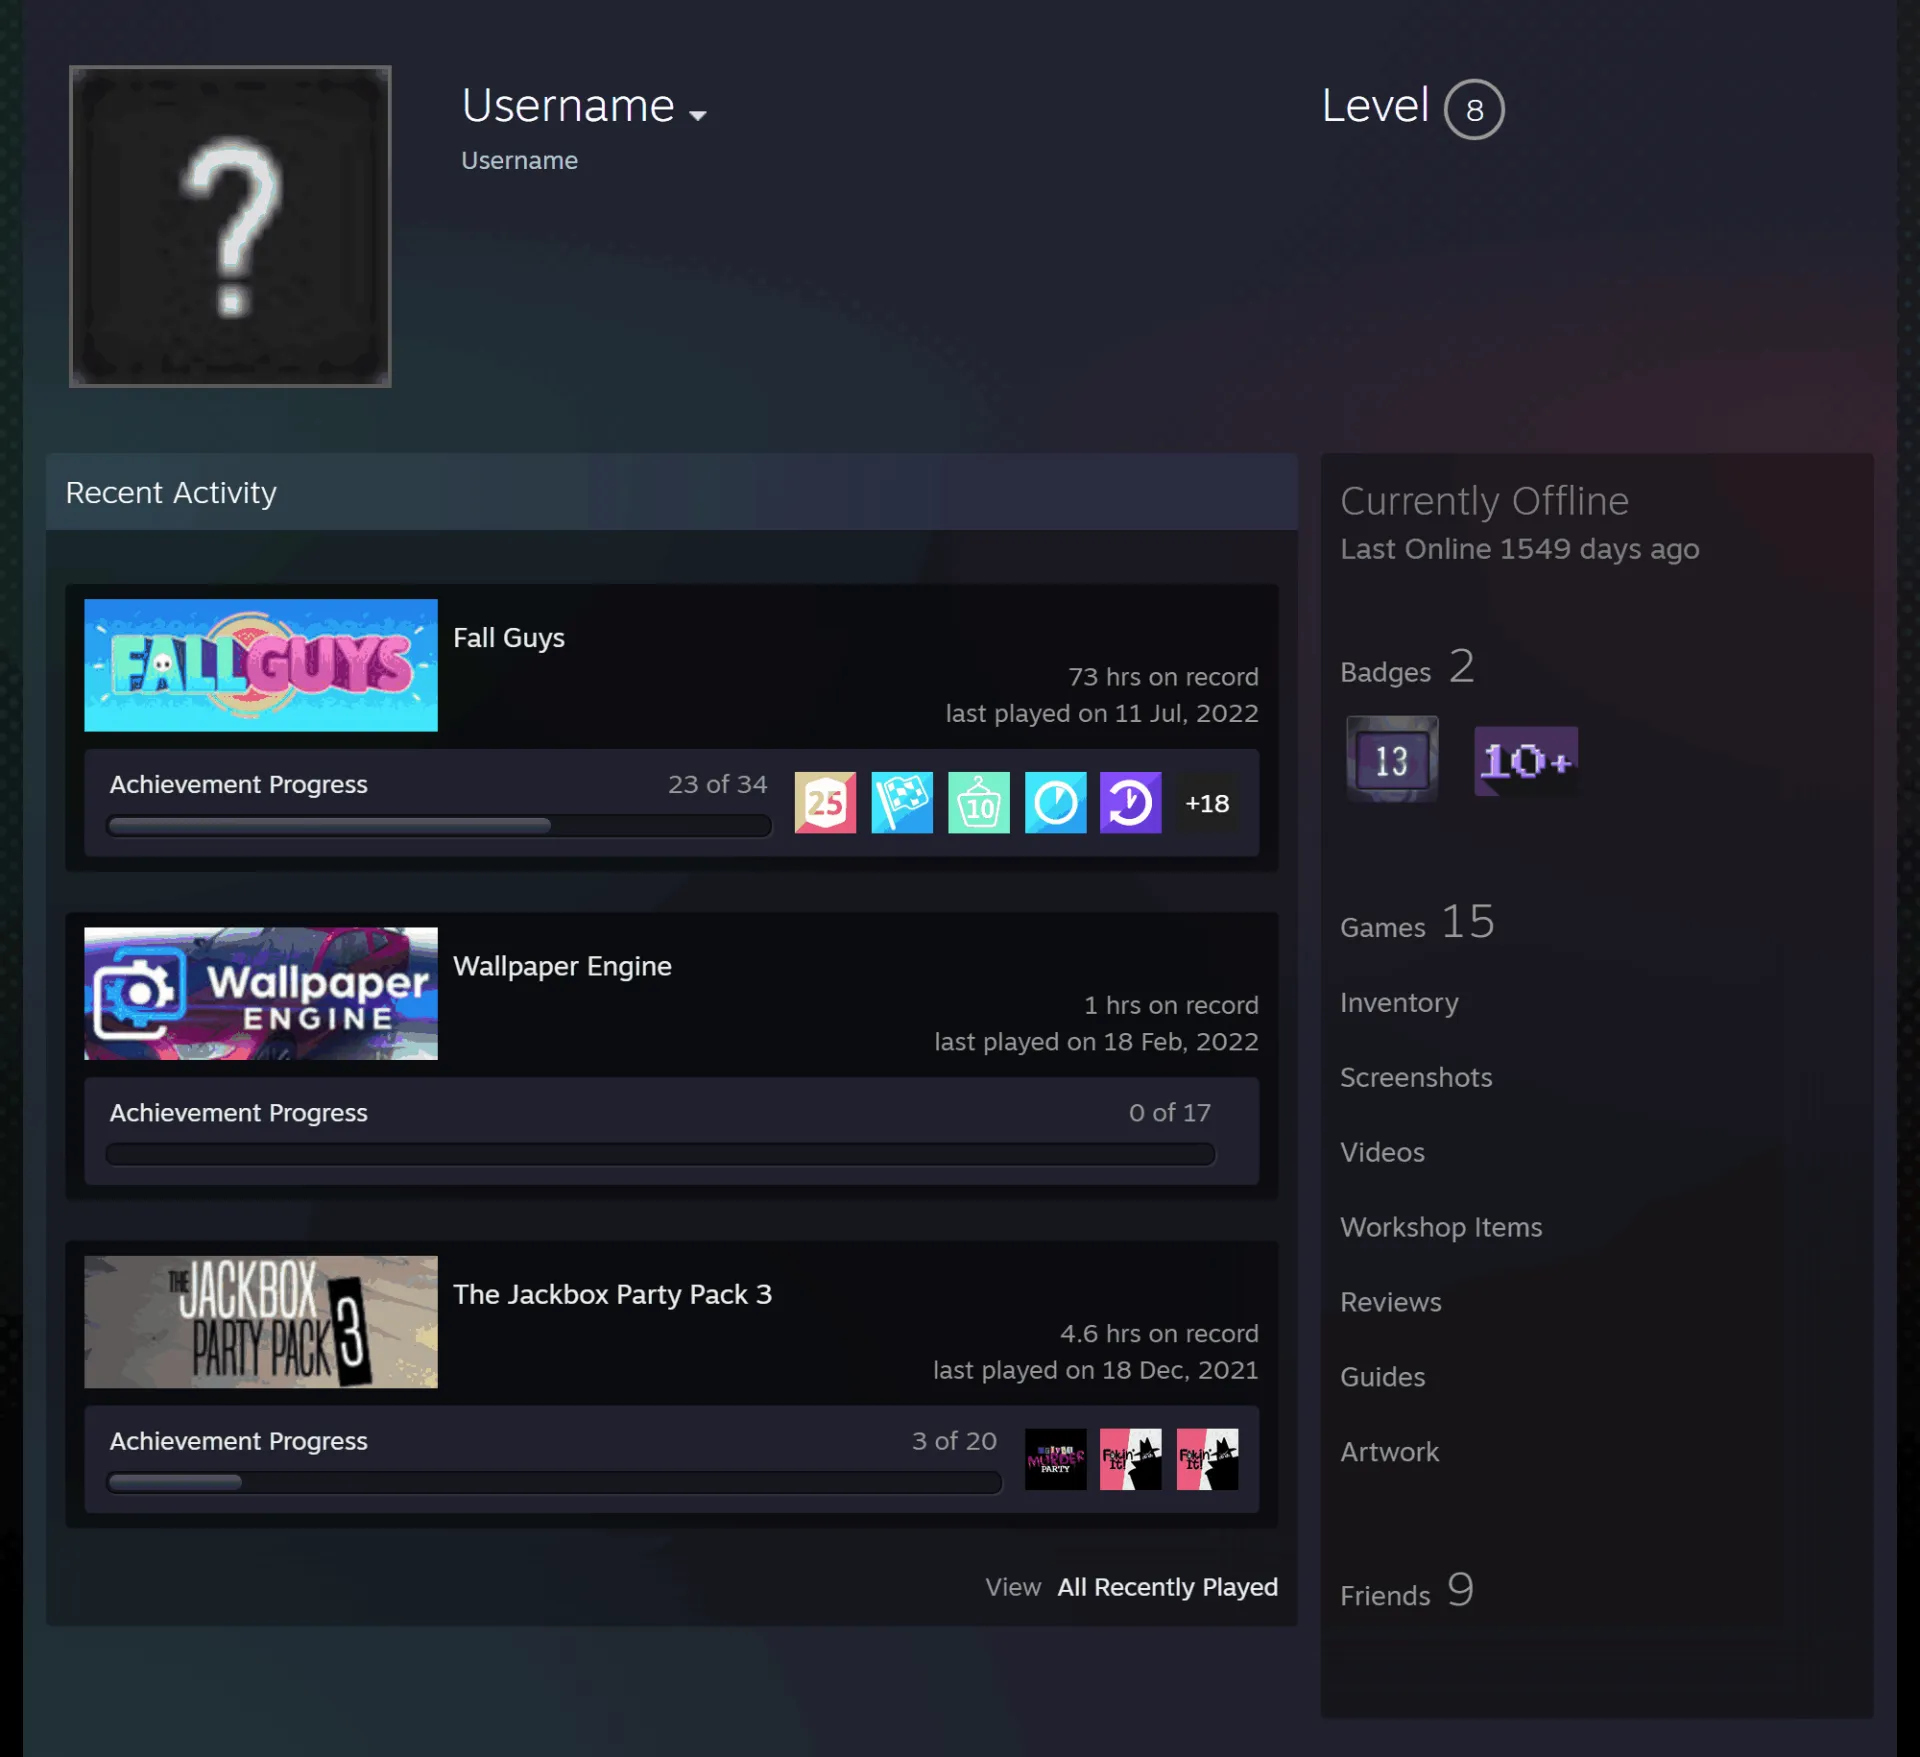Image resolution: width=1920 pixels, height=1757 pixels.
Task: Click the Wallpaper Engine title link
Action: click(562, 966)
